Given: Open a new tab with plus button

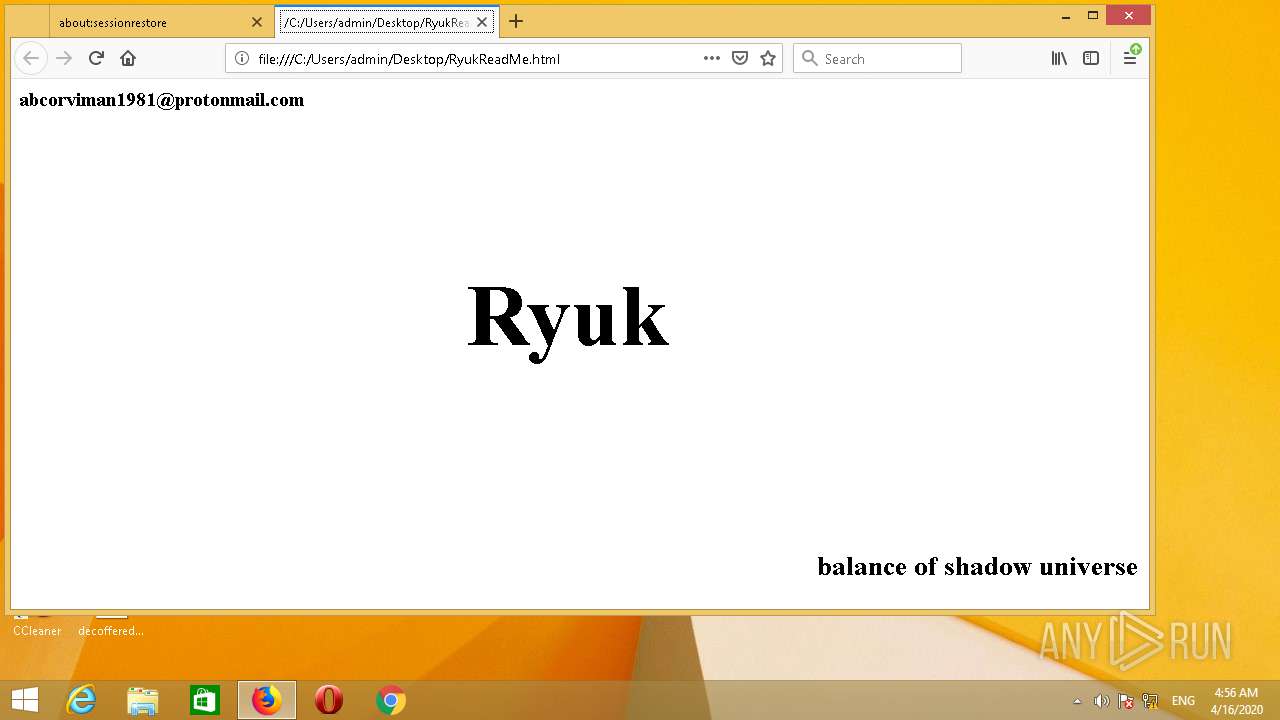Looking at the screenshot, I should click(x=516, y=21).
